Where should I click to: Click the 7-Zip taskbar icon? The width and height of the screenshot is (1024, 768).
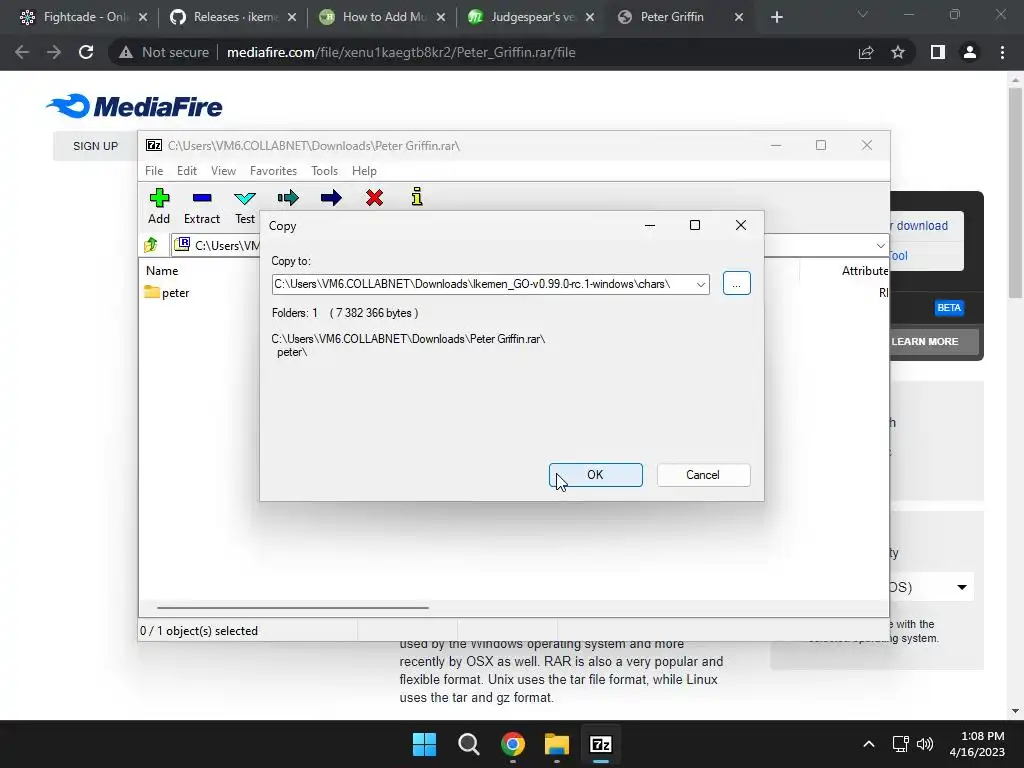601,744
